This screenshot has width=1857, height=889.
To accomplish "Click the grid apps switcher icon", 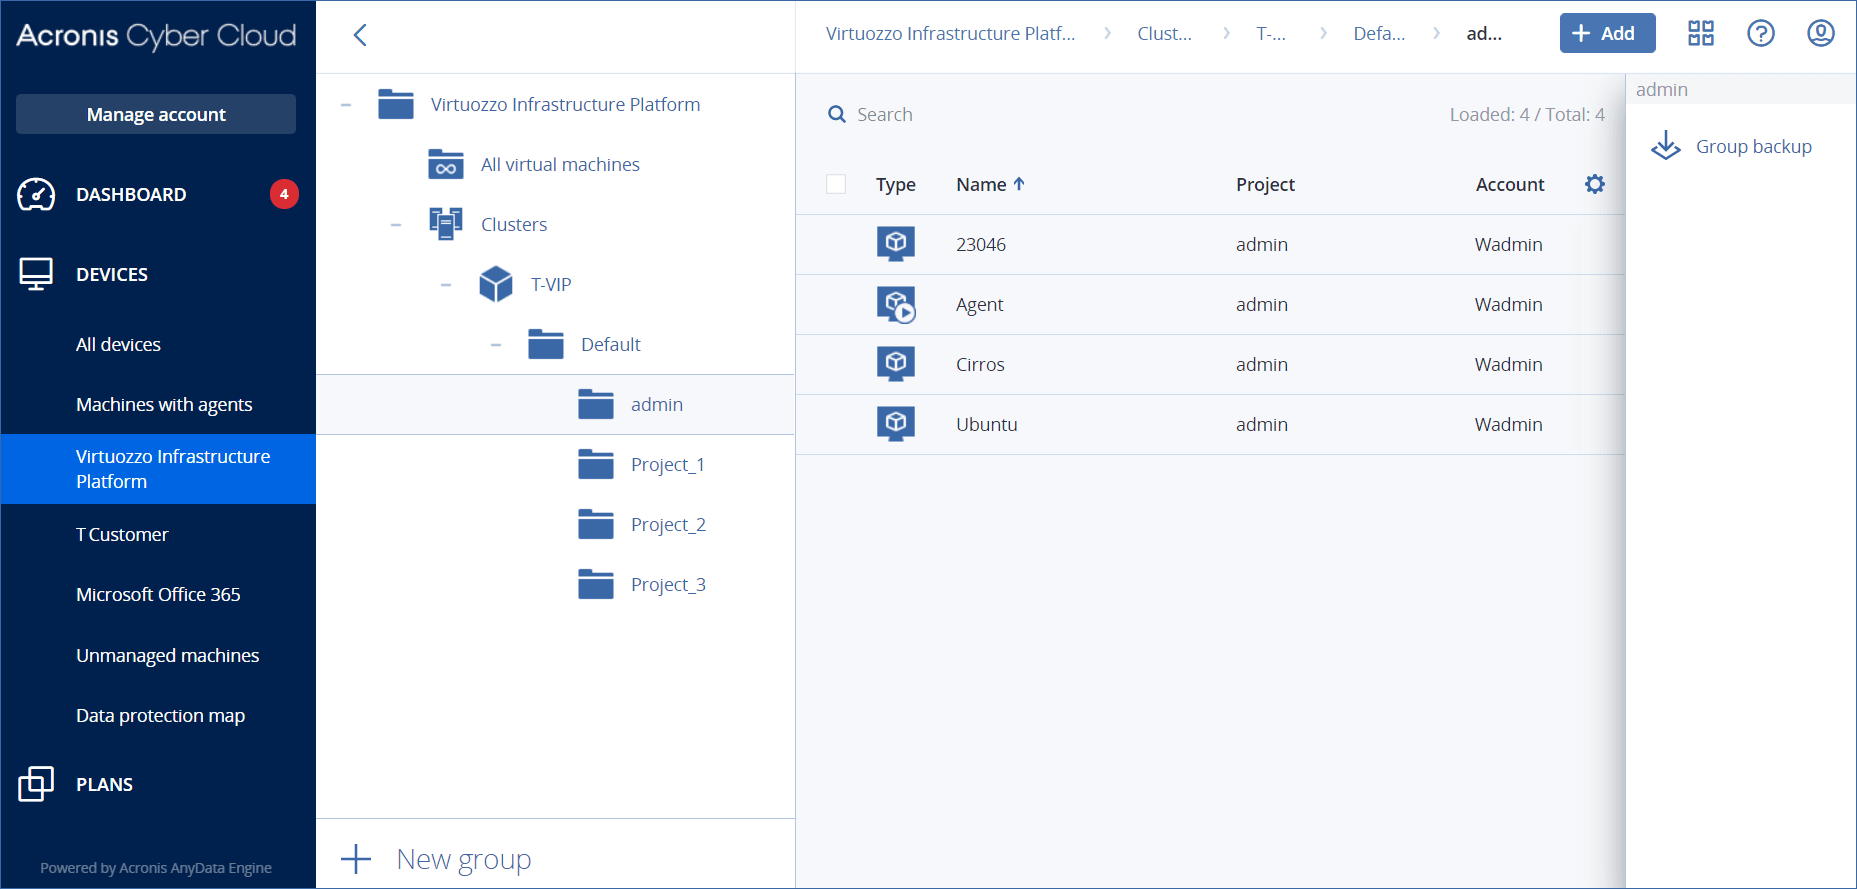I will (1700, 34).
